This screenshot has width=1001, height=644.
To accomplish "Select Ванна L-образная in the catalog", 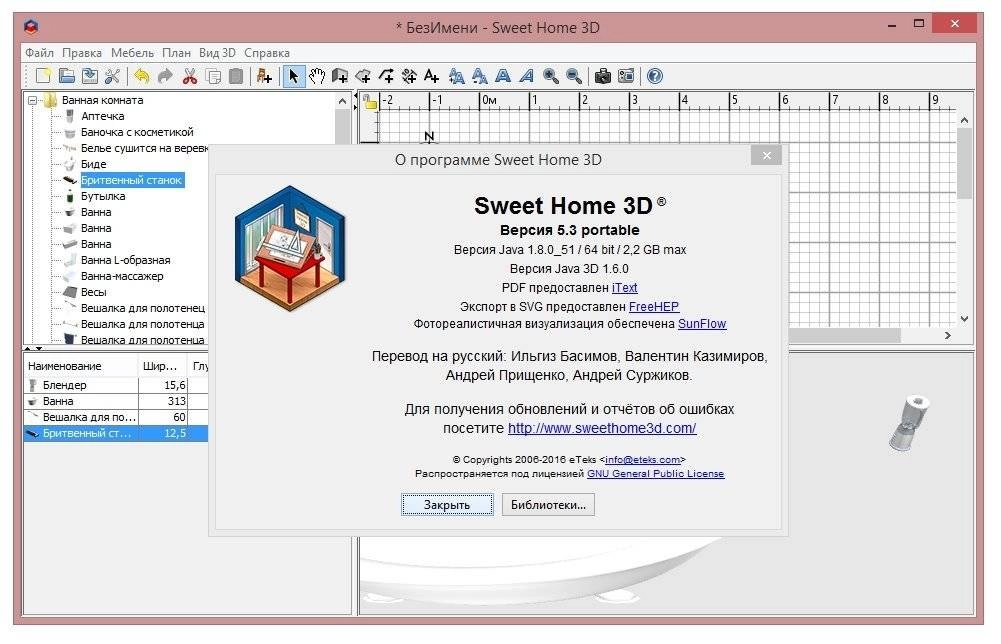I will tap(125, 260).
